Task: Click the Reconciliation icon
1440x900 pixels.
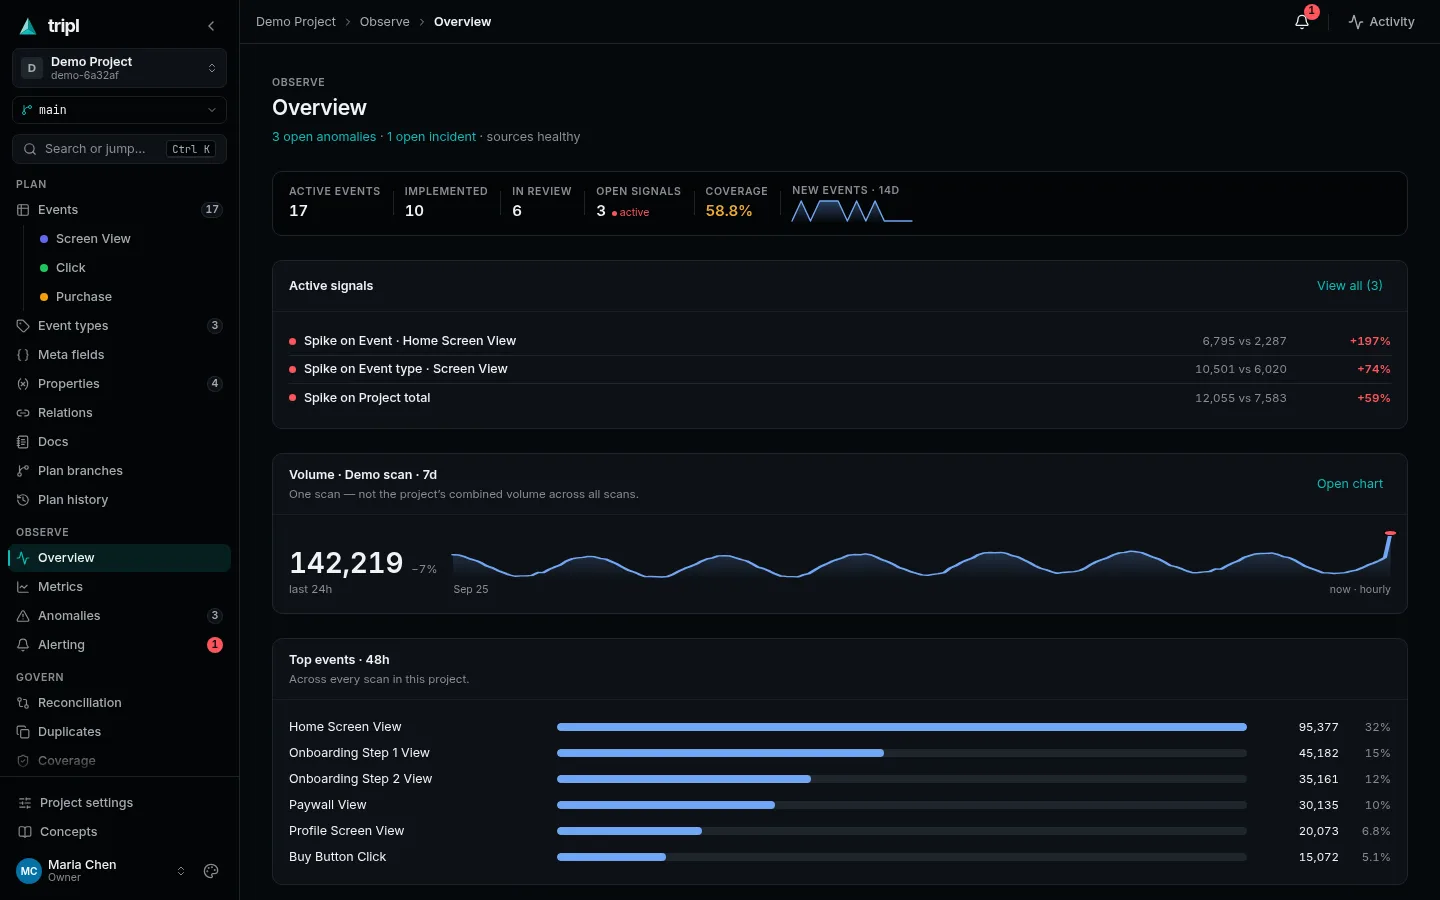Action: pyautogui.click(x=23, y=703)
